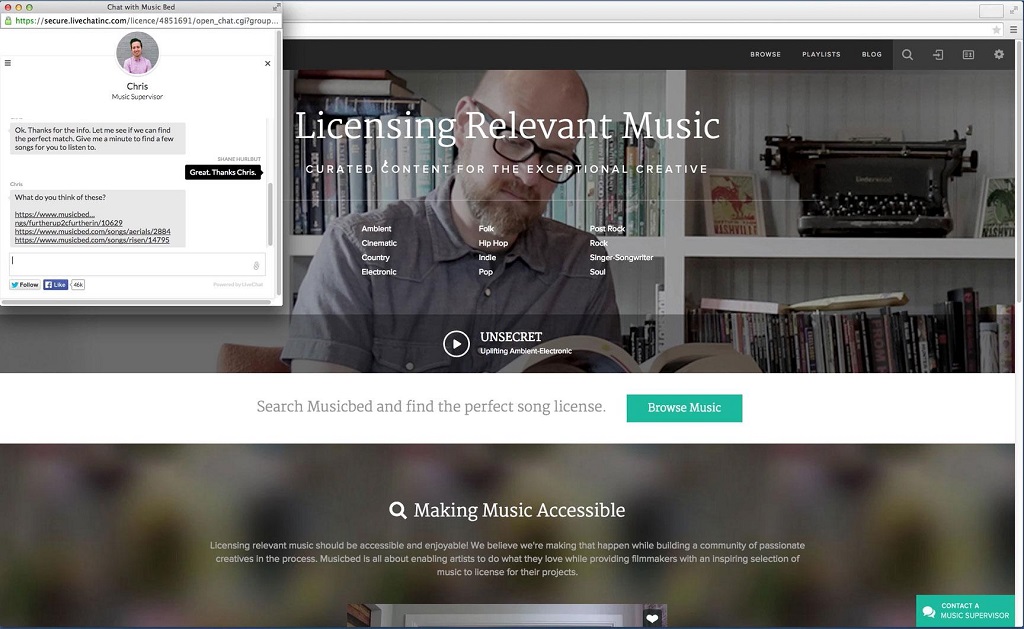Click the bookmark star in browser address bar
Image resolution: width=1024 pixels, height=629 pixels.
coord(997,29)
